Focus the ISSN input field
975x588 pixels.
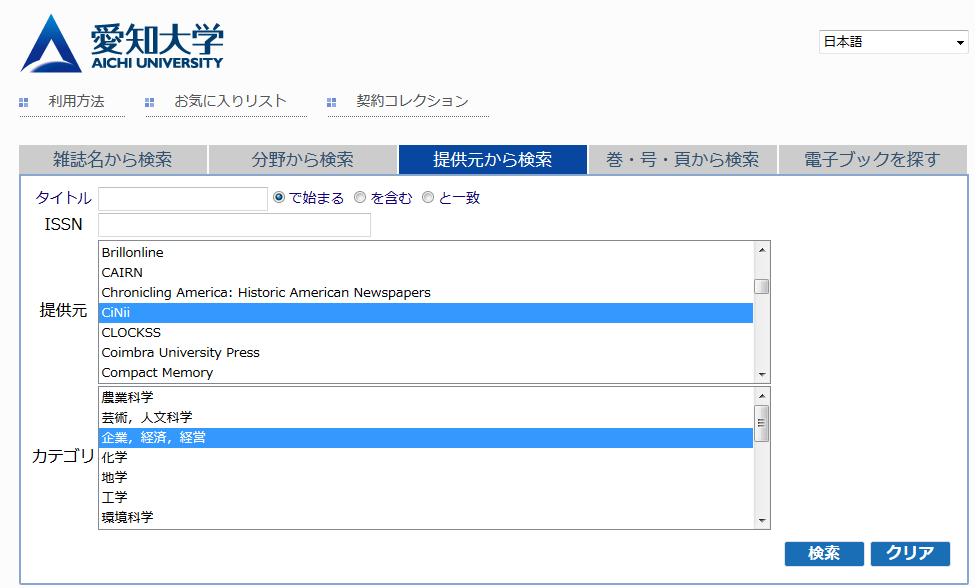click(234, 225)
